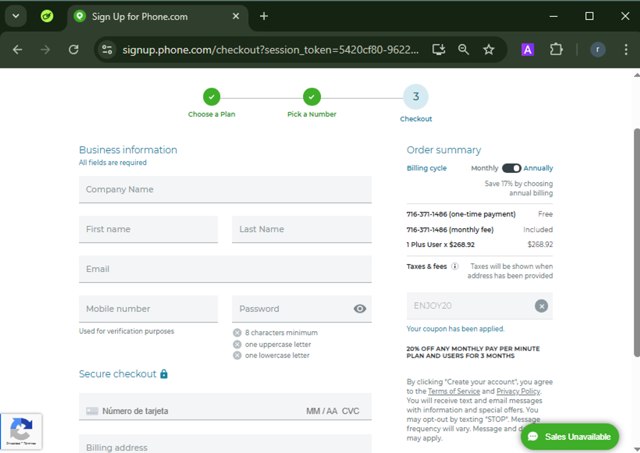Click the Pick a Number step label
Image resolution: width=640 pixels, height=453 pixels.
click(x=312, y=114)
